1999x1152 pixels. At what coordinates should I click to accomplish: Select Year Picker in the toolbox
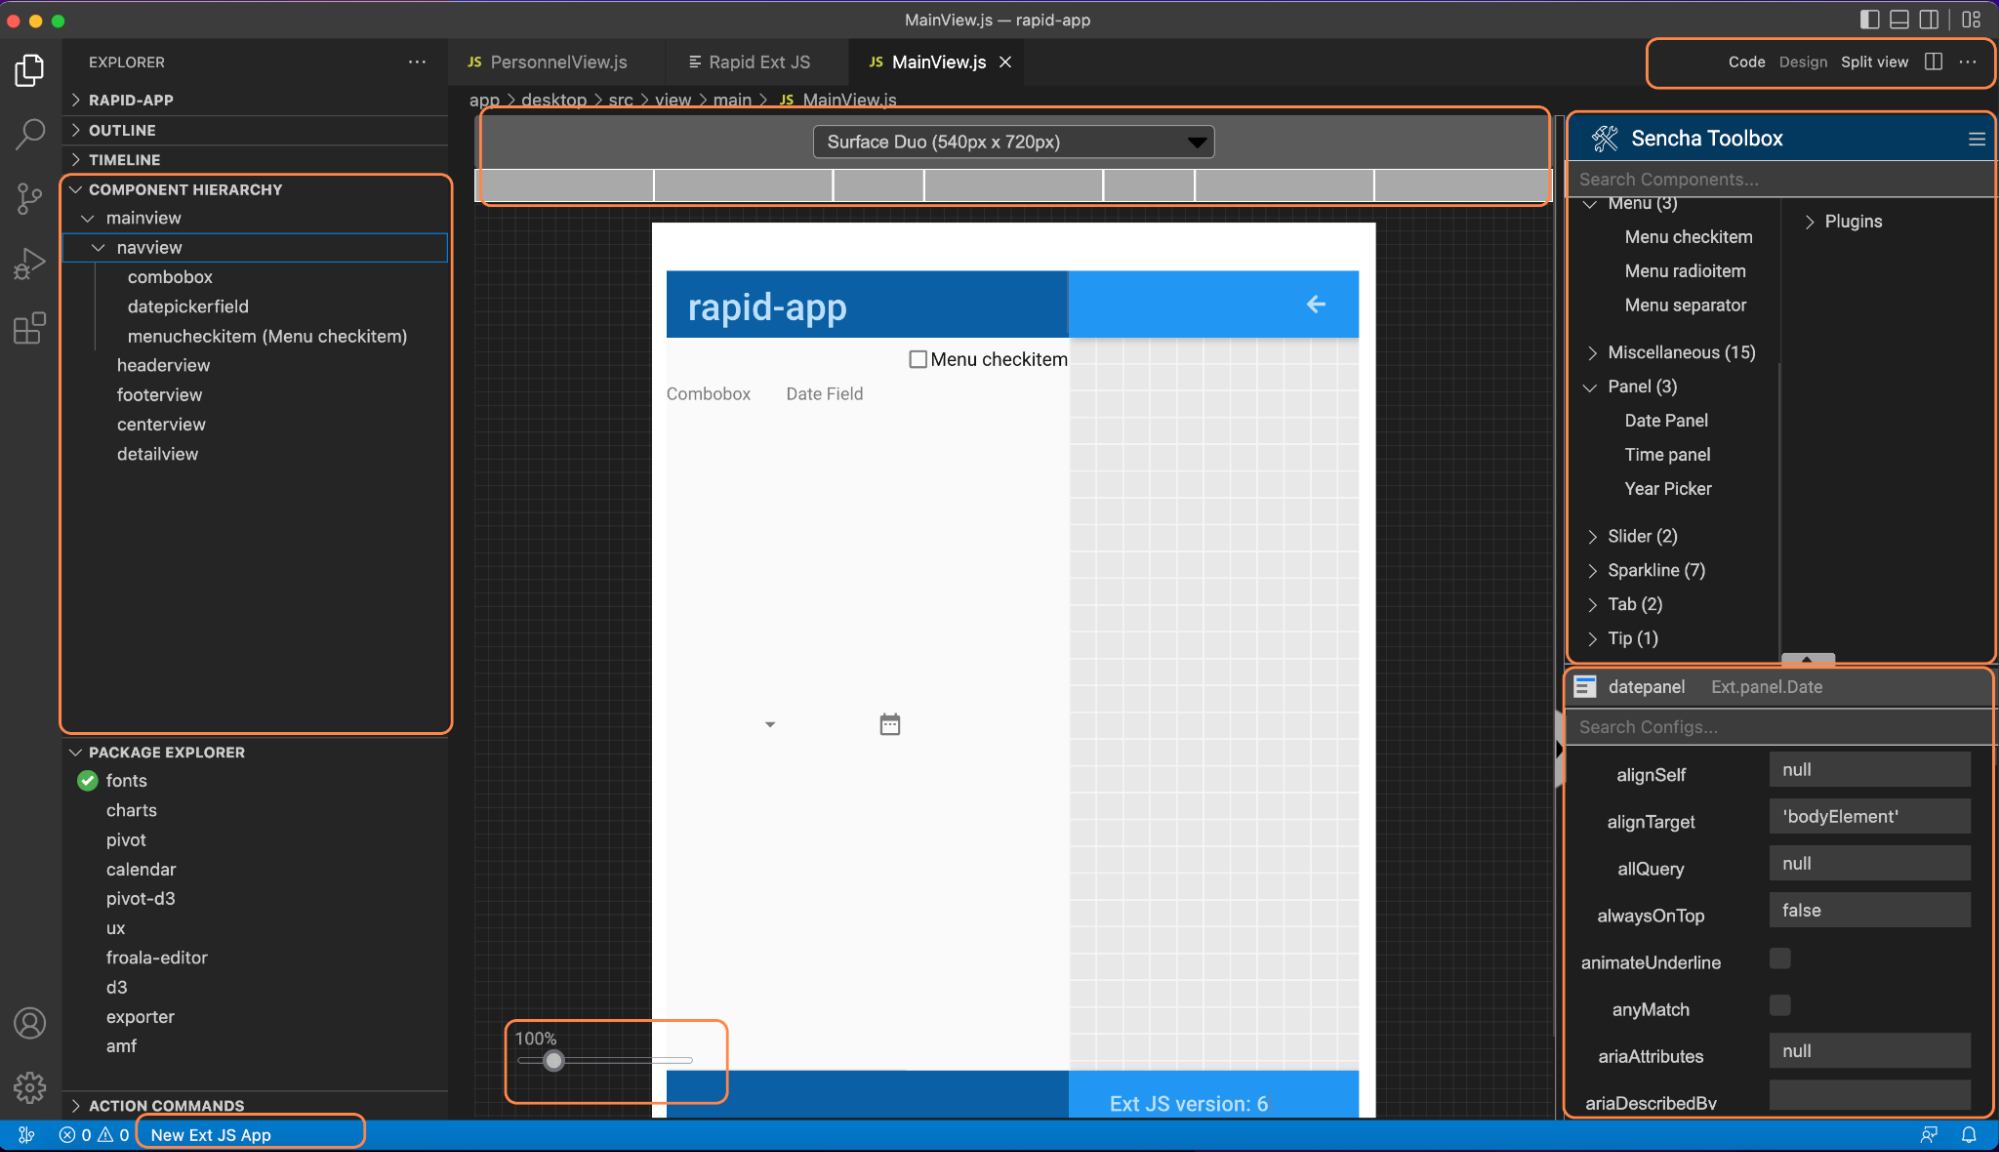(1668, 489)
